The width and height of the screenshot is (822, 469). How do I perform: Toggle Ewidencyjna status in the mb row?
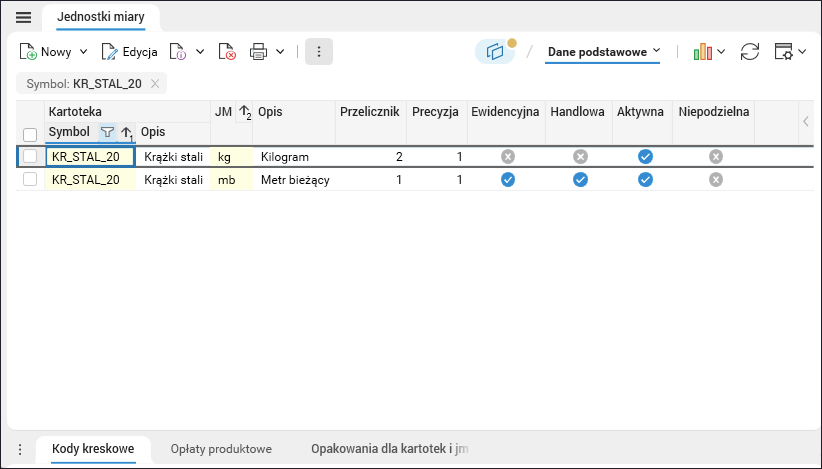coord(507,179)
